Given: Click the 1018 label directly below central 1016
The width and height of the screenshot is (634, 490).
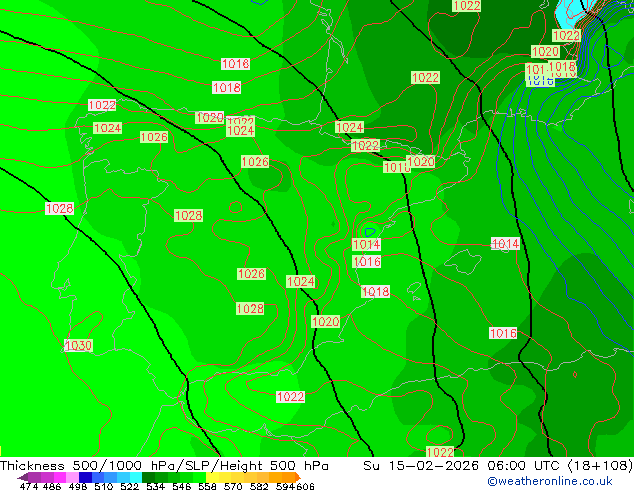Looking at the screenshot, I should click(375, 291).
